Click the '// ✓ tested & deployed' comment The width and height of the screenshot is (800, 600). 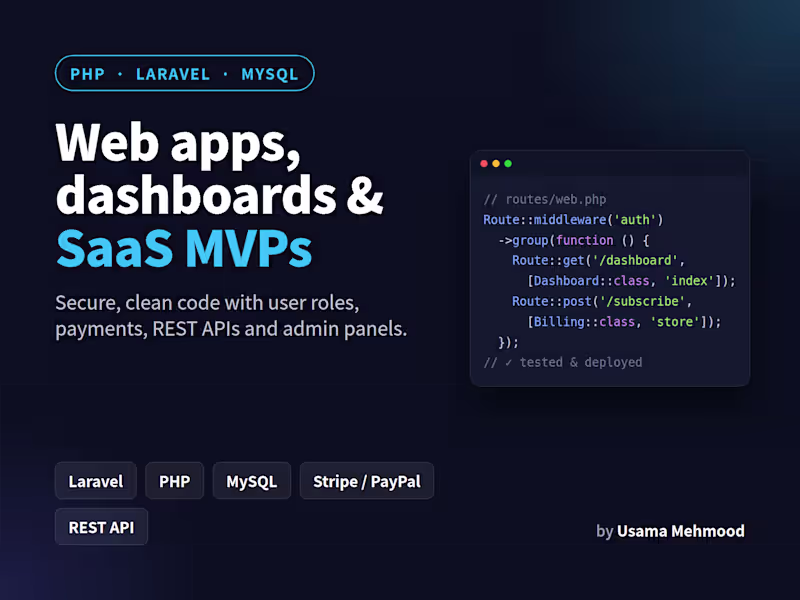point(563,363)
